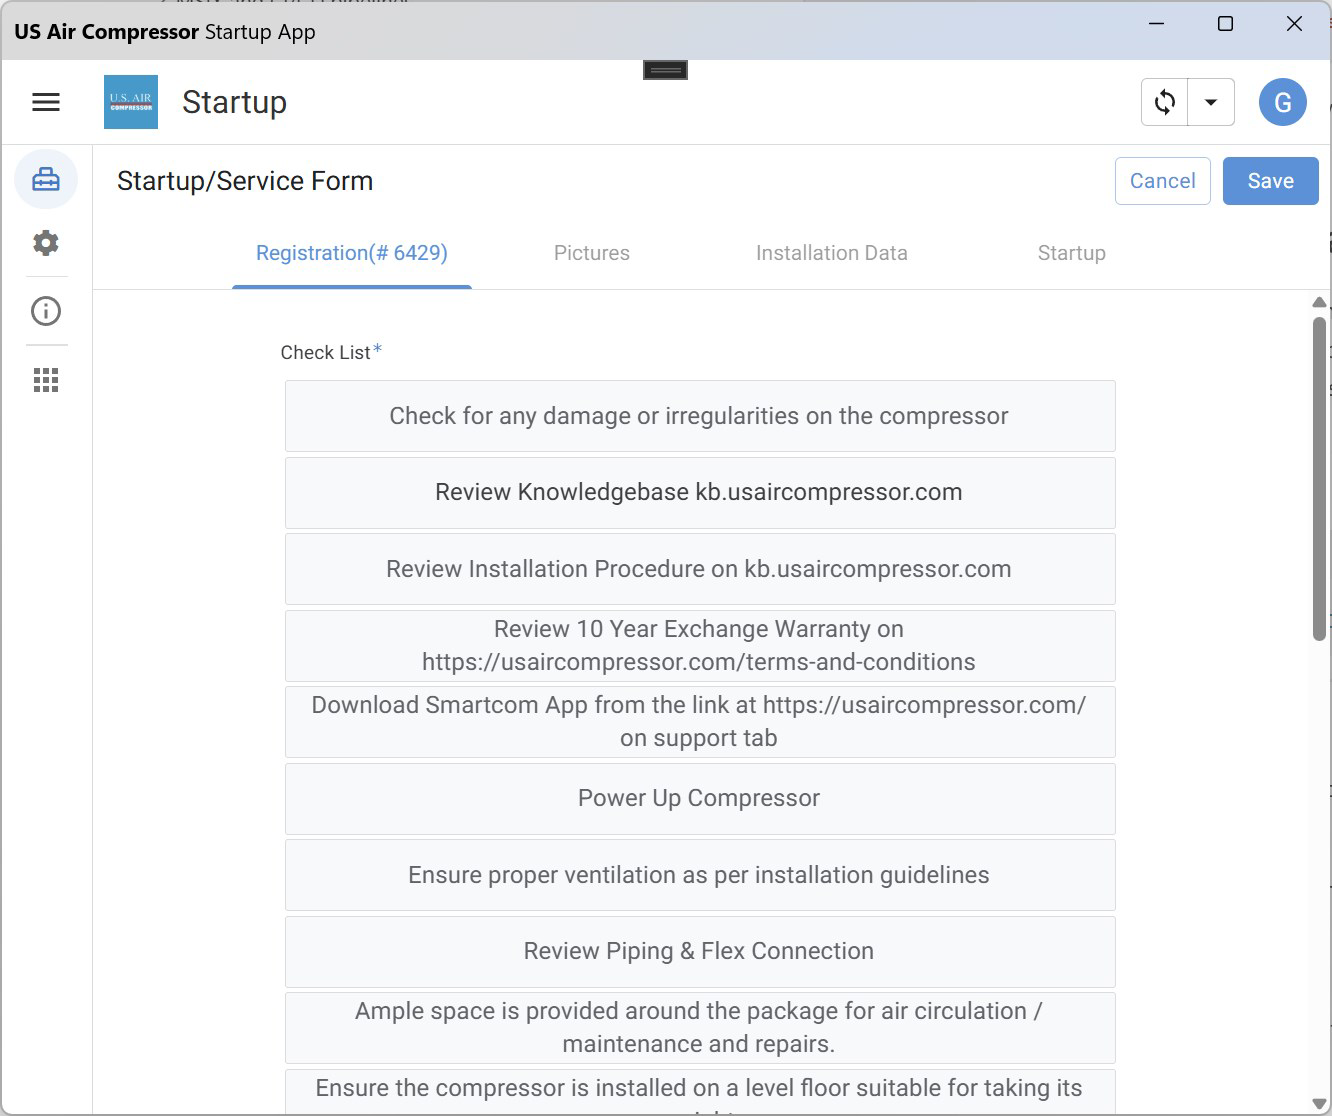Screen dimensions: 1332x1116
Task: Click the dark handle at window top
Action: pyautogui.click(x=665, y=70)
